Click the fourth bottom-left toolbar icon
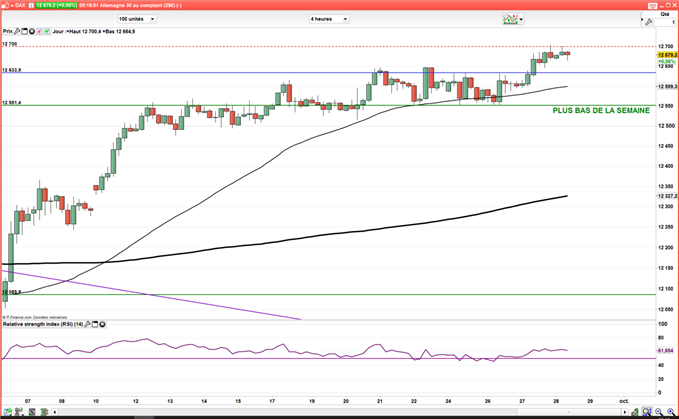Screen dimensions: 679x419 click(x=44, y=412)
